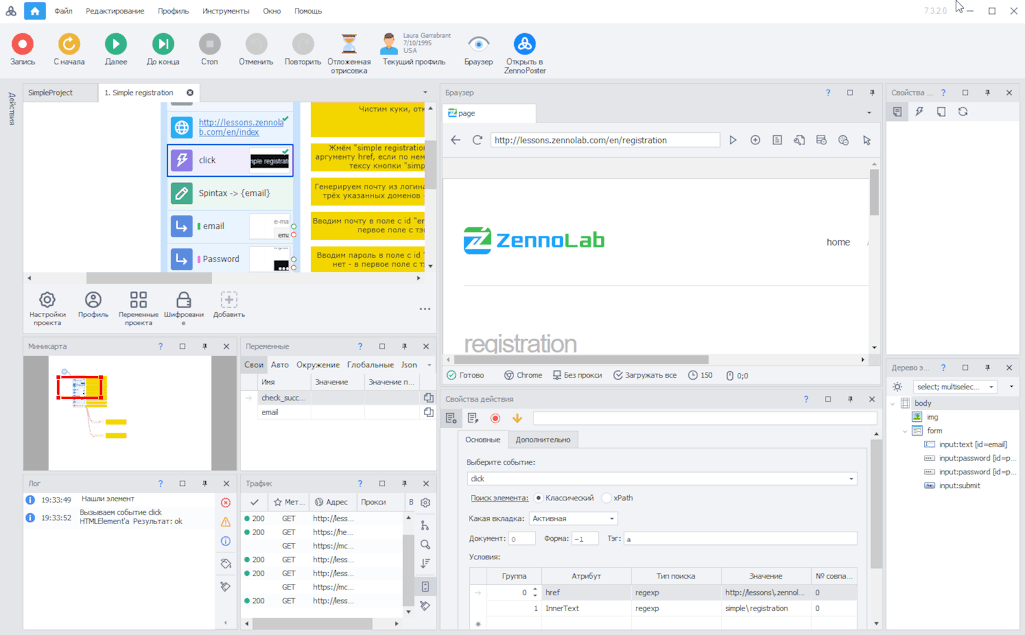Click the error filter icon in Лог panel

tap(225, 503)
